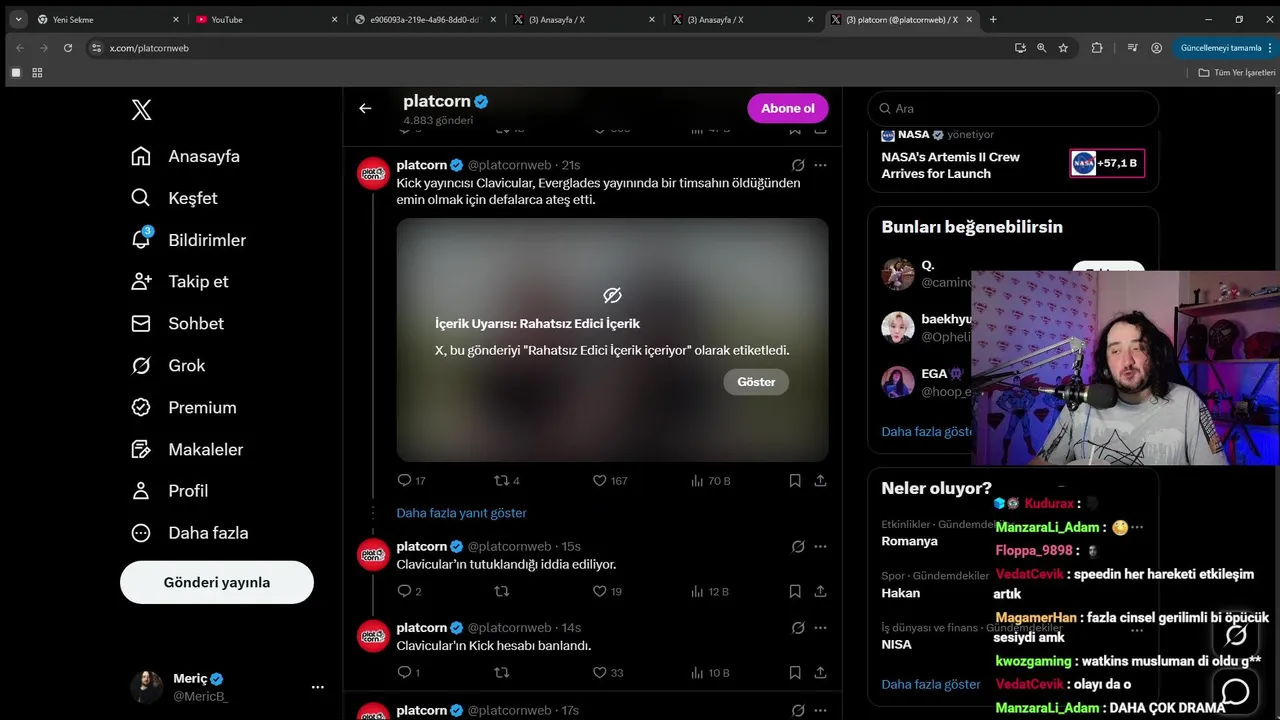
Task: Share the 15s post
Action: click(820, 591)
